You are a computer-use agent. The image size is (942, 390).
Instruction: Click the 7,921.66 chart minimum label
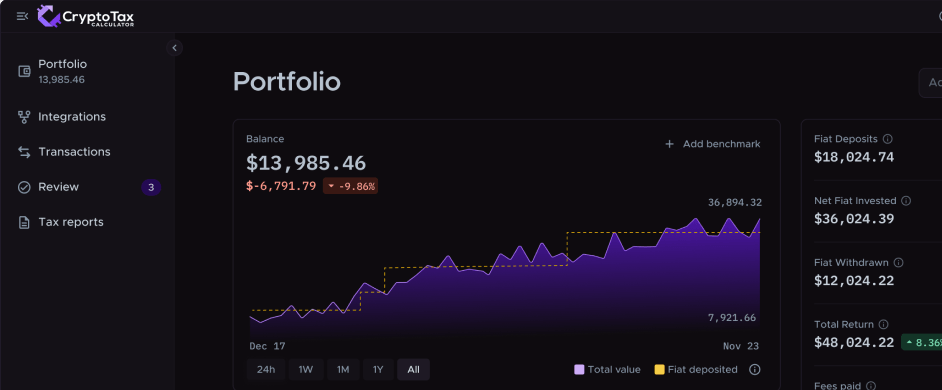tap(732, 318)
